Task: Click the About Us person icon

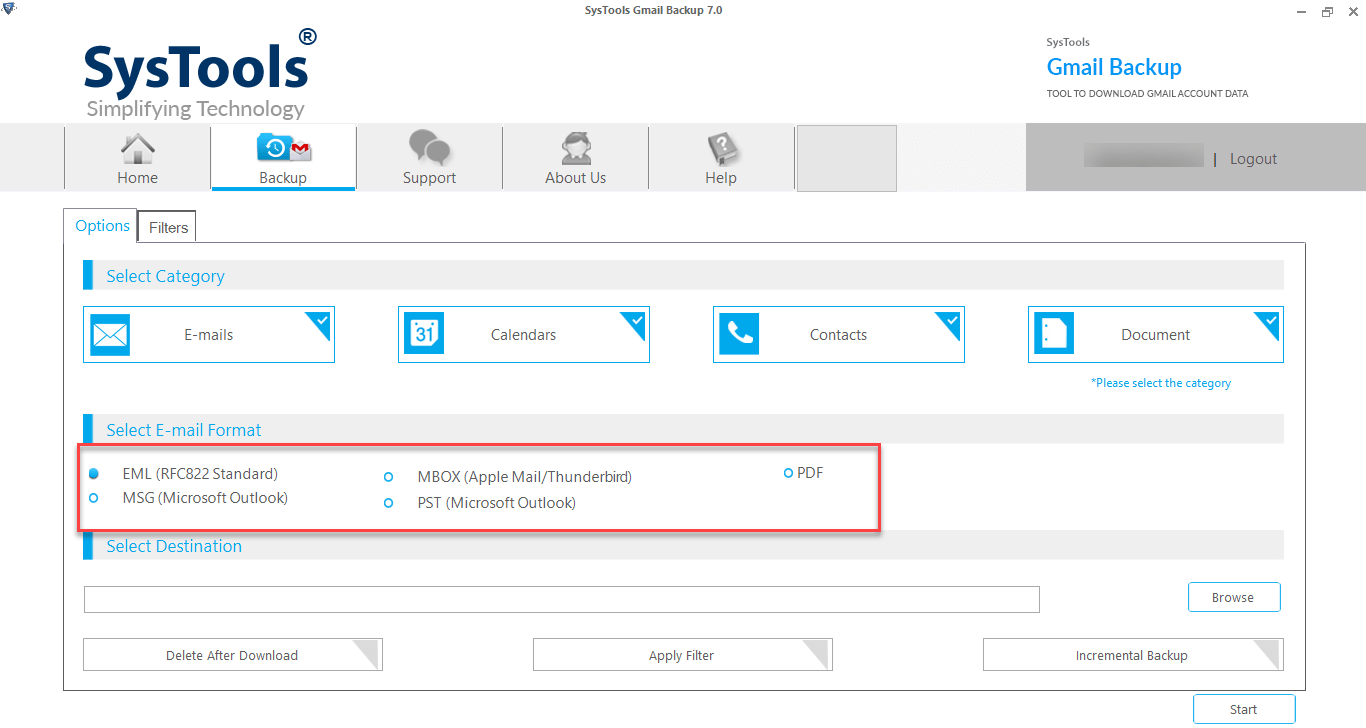Action: click(x=575, y=147)
